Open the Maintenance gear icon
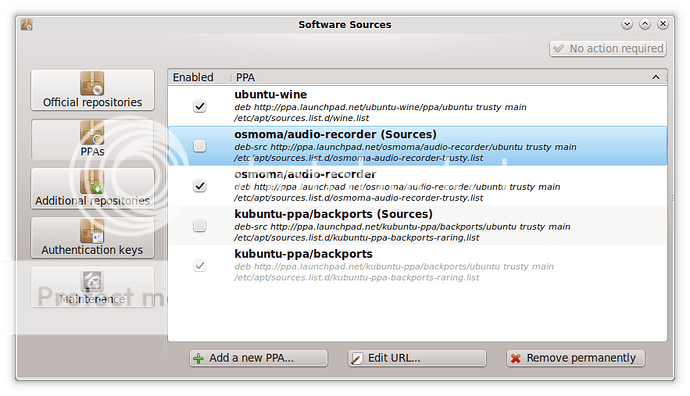The width and height of the screenshot is (690, 396). coord(92,281)
